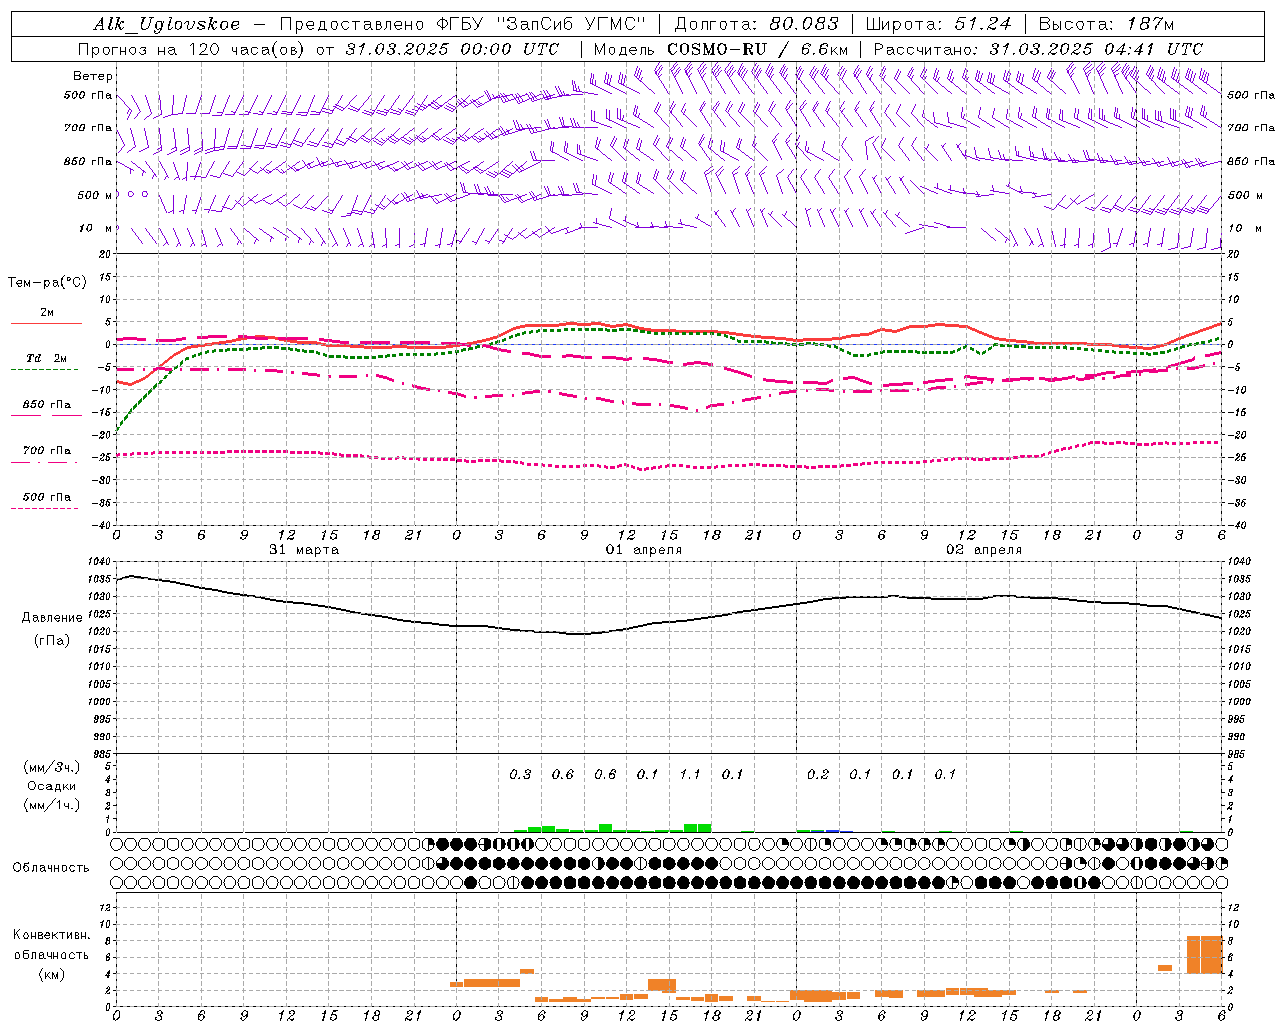The image size is (1280, 1024).
Task: Select the Долгота: 80.083 longitude value
Action: [x=757, y=24]
